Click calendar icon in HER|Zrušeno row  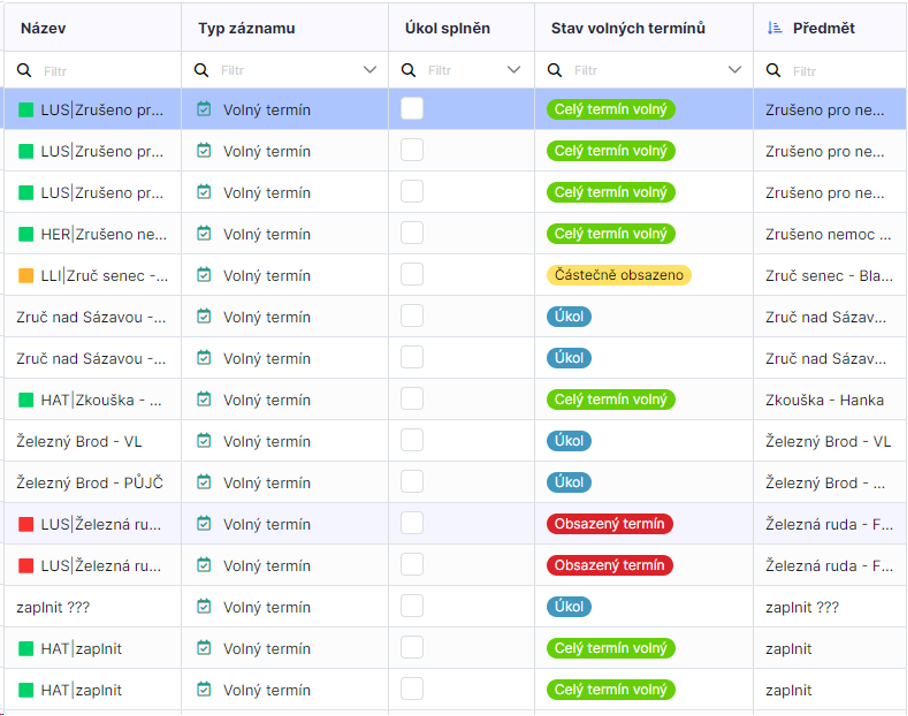click(x=204, y=234)
